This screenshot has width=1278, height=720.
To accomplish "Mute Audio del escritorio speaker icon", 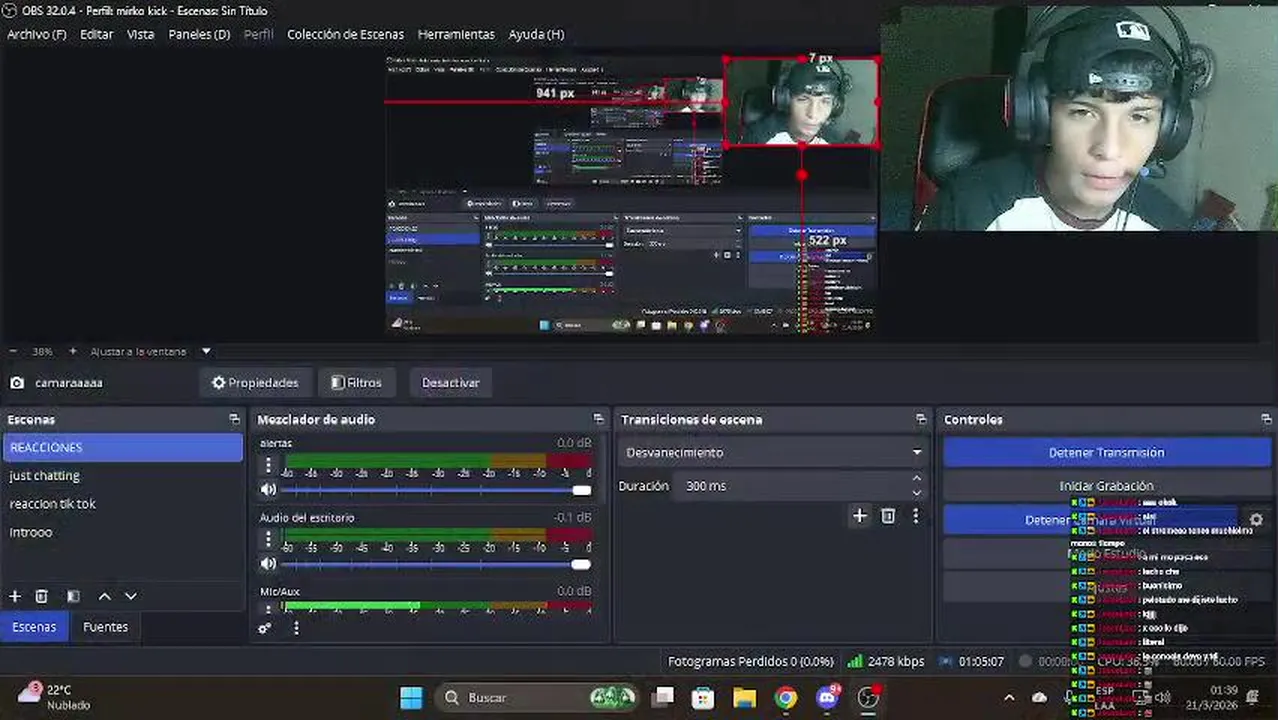I will (268, 564).
